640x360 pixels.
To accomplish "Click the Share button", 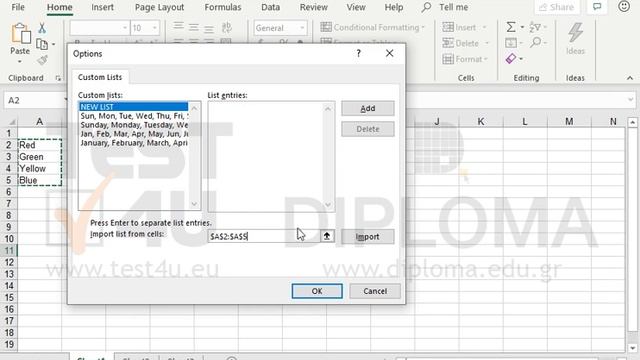I will (557, 7).
